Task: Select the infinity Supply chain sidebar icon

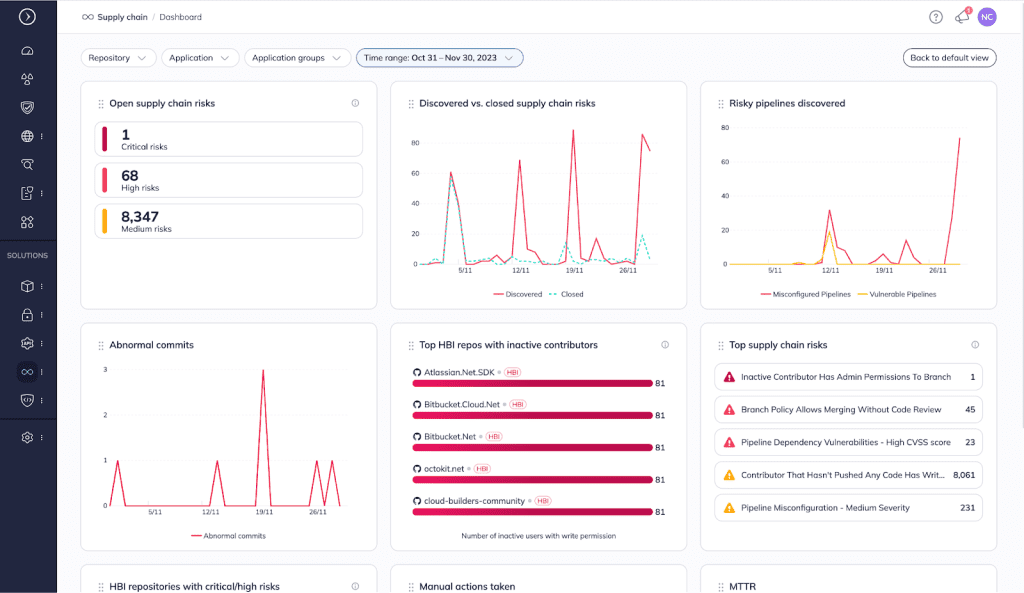Action: point(27,372)
